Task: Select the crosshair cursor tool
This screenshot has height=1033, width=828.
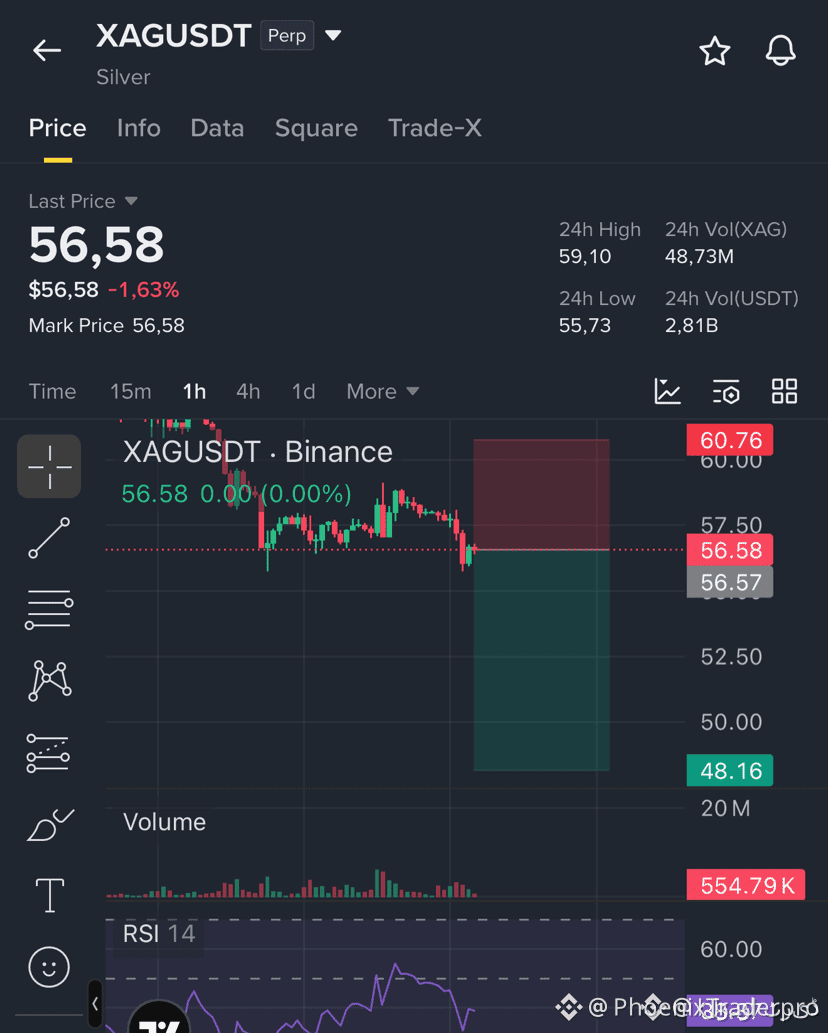Action: (49, 466)
